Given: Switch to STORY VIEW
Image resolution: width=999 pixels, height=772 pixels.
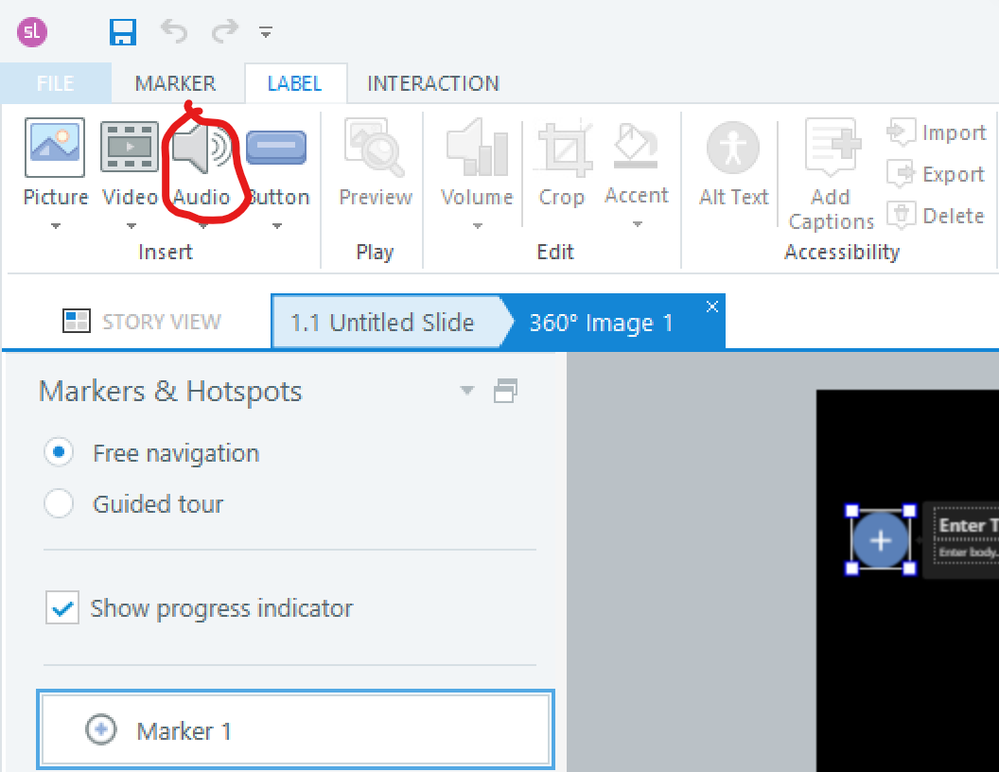Looking at the screenshot, I should tap(141, 322).
